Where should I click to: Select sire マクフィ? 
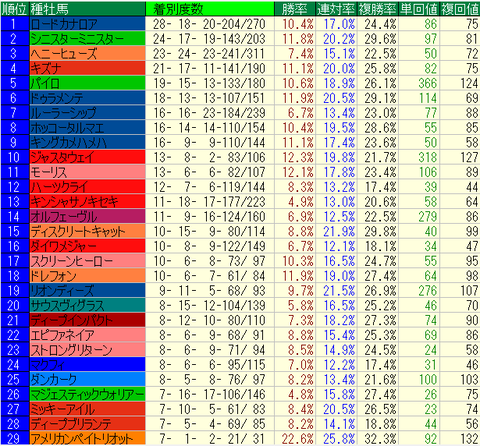87,365
